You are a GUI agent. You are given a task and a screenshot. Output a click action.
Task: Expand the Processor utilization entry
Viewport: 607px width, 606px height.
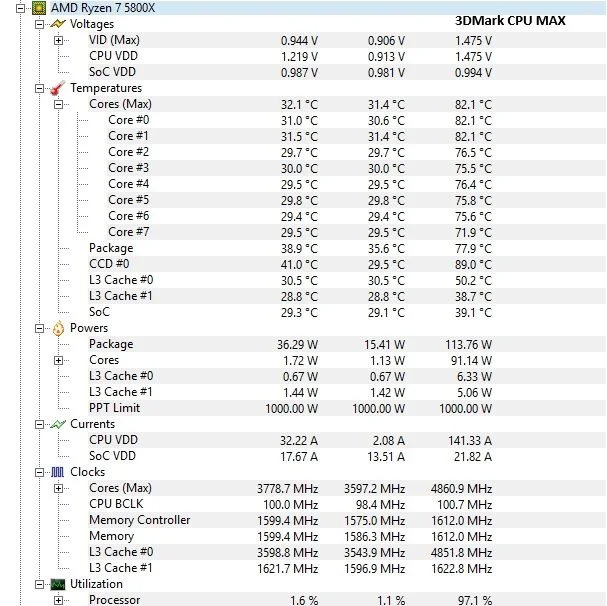58,600
